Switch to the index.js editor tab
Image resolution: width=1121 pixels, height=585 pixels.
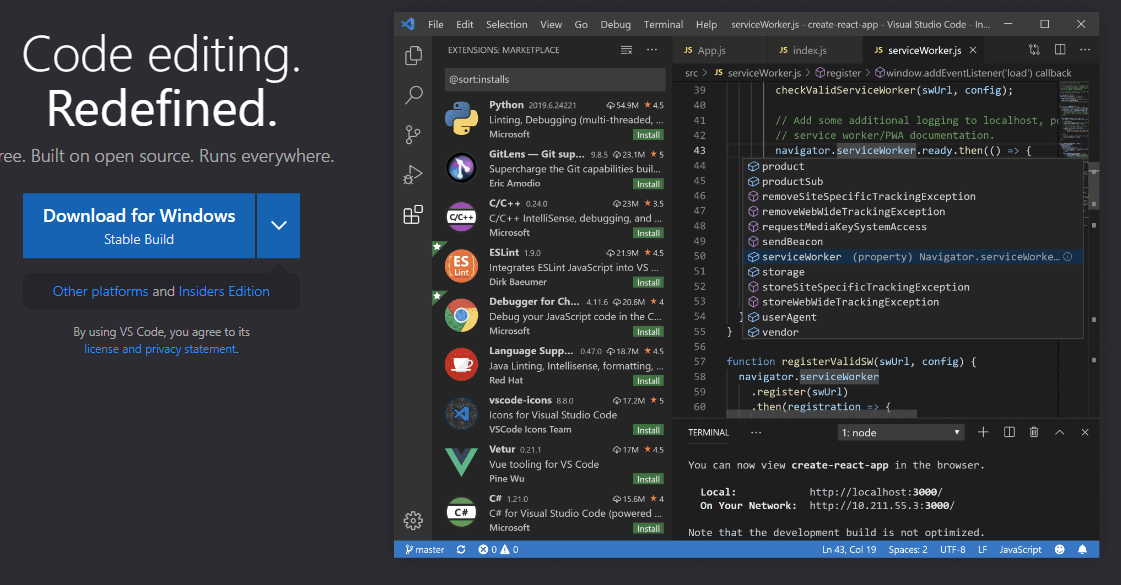point(809,50)
